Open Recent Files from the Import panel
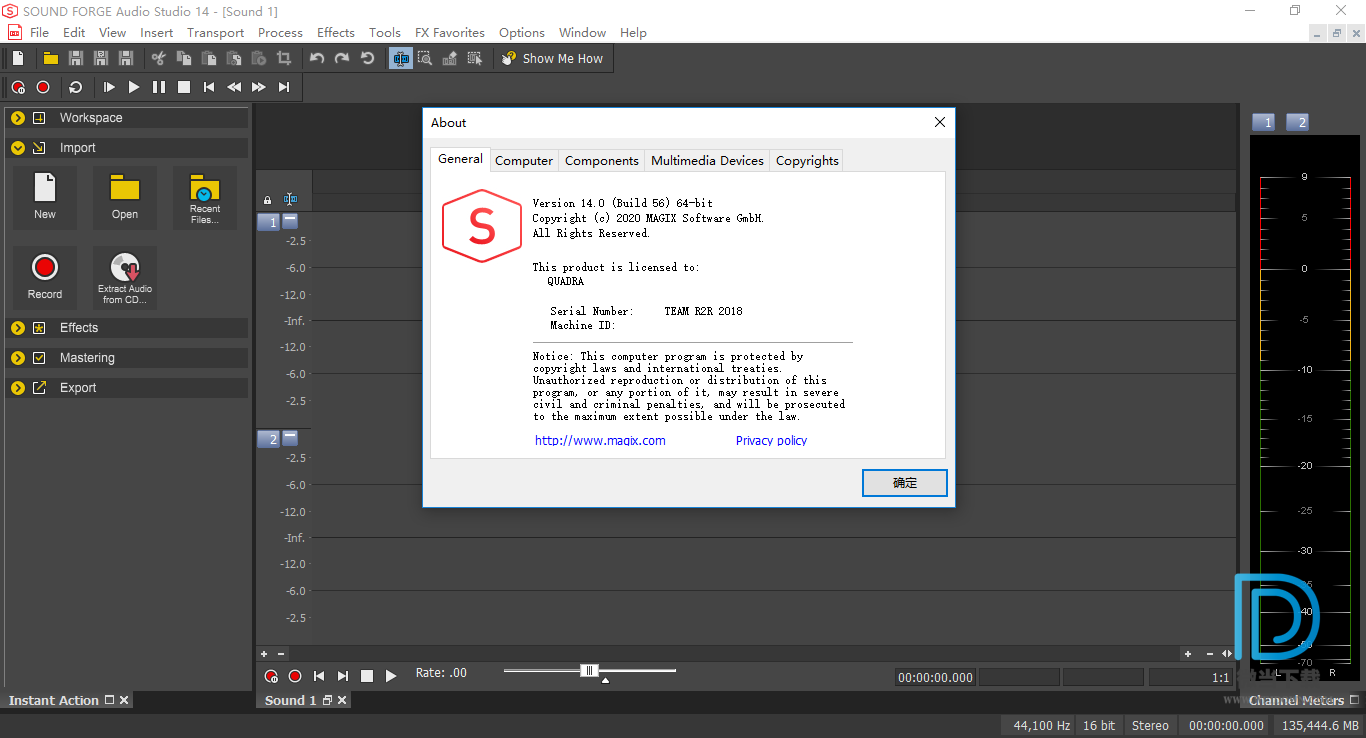 coord(205,197)
